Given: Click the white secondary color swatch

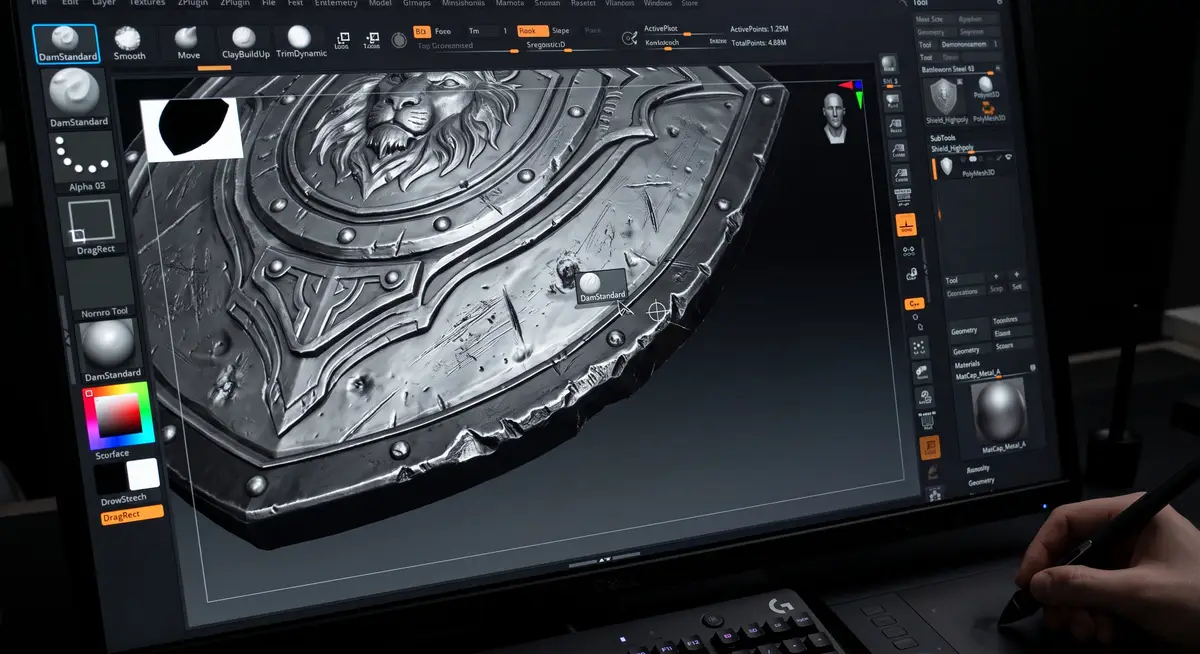Looking at the screenshot, I should pos(143,474).
